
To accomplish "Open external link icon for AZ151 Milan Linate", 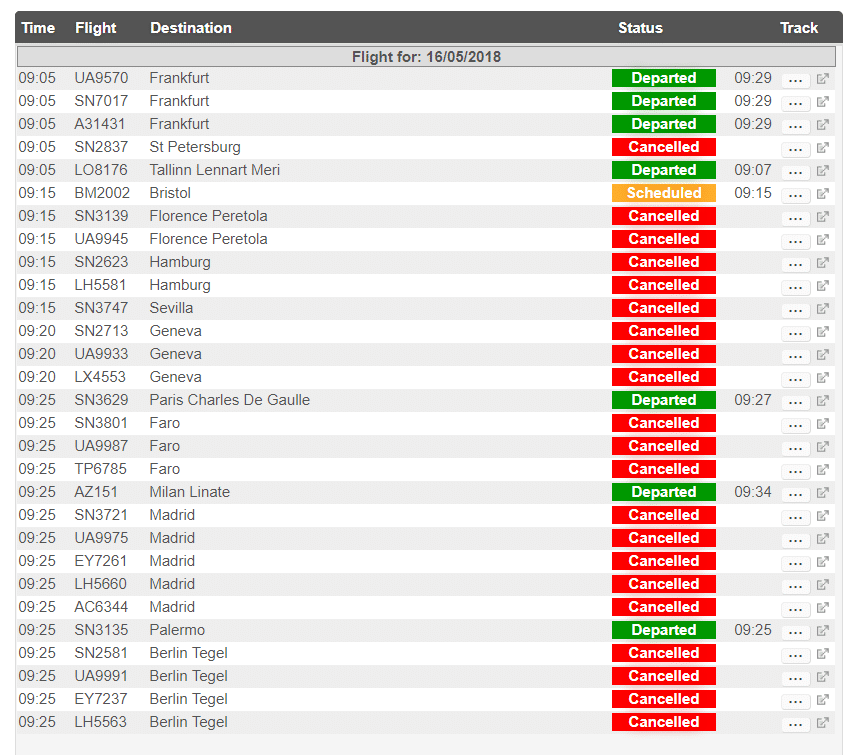I will pyautogui.click(x=823, y=493).
